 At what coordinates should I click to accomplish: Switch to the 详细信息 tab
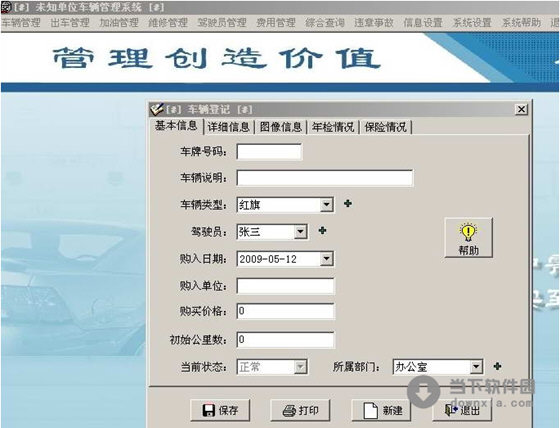tap(229, 127)
